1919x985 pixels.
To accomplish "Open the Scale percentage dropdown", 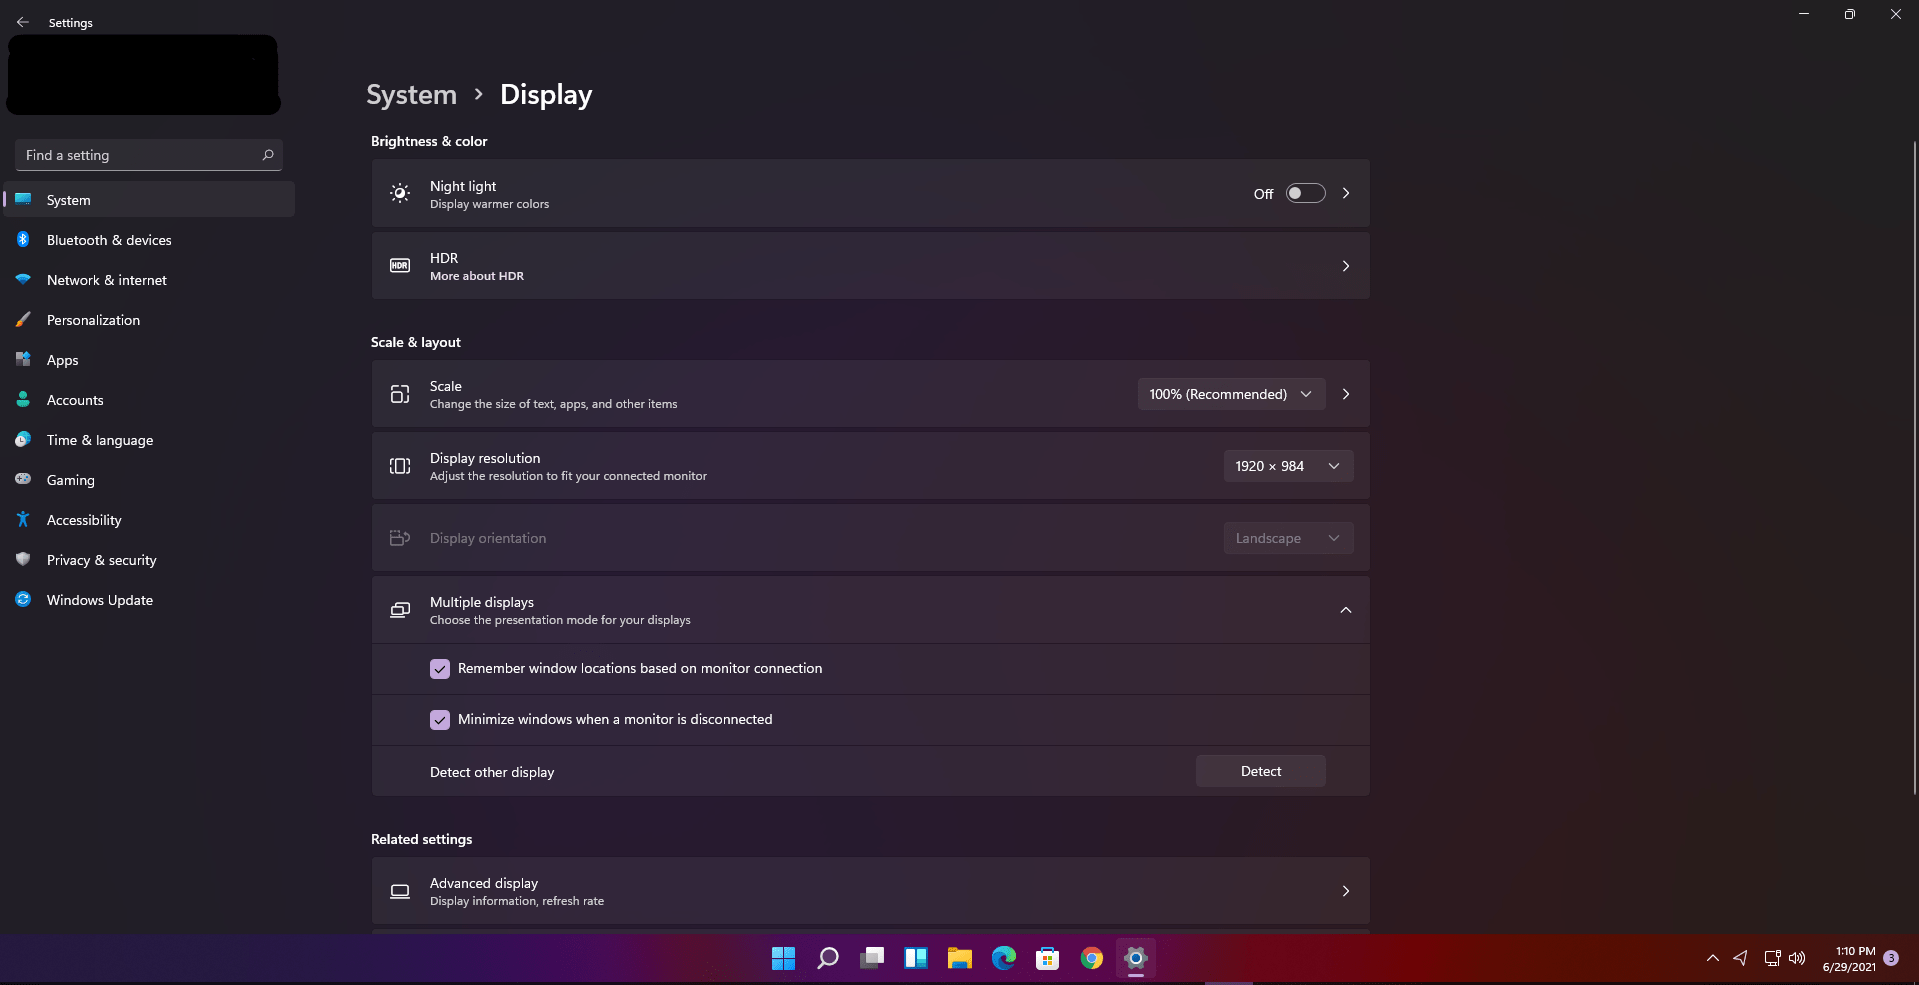I will [1231, 393].
